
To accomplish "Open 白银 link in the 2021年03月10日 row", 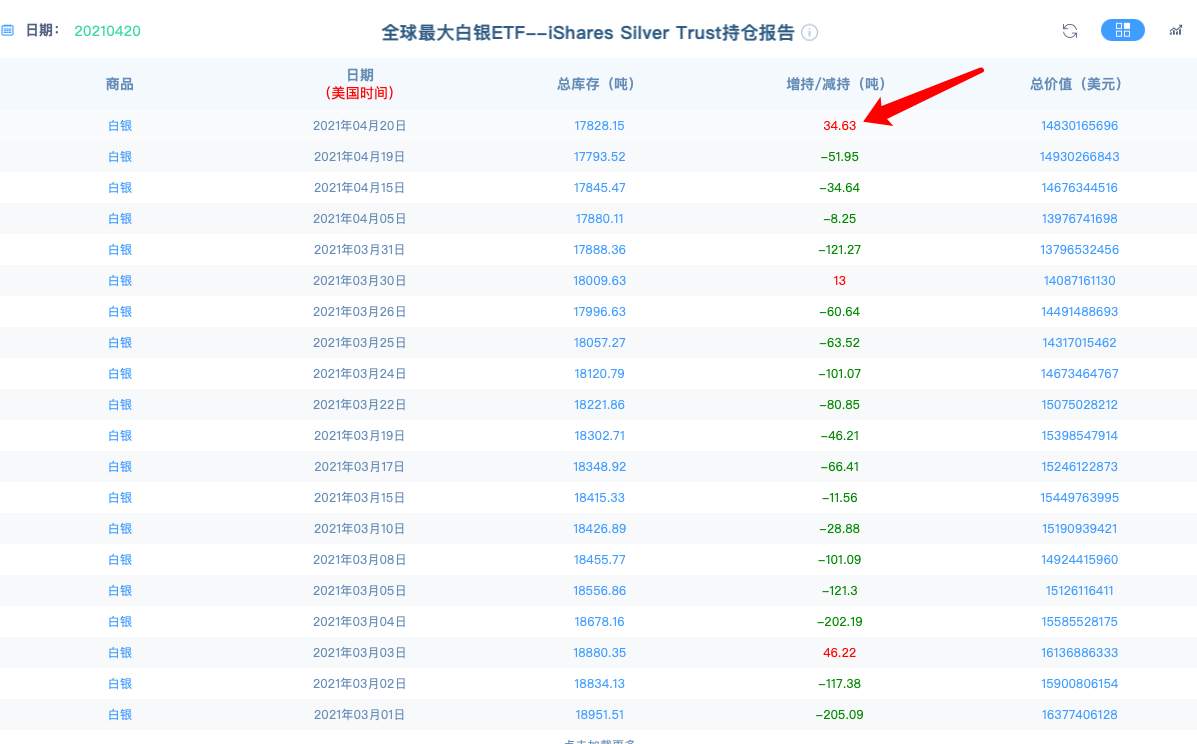I will click(x=120, y=528).
